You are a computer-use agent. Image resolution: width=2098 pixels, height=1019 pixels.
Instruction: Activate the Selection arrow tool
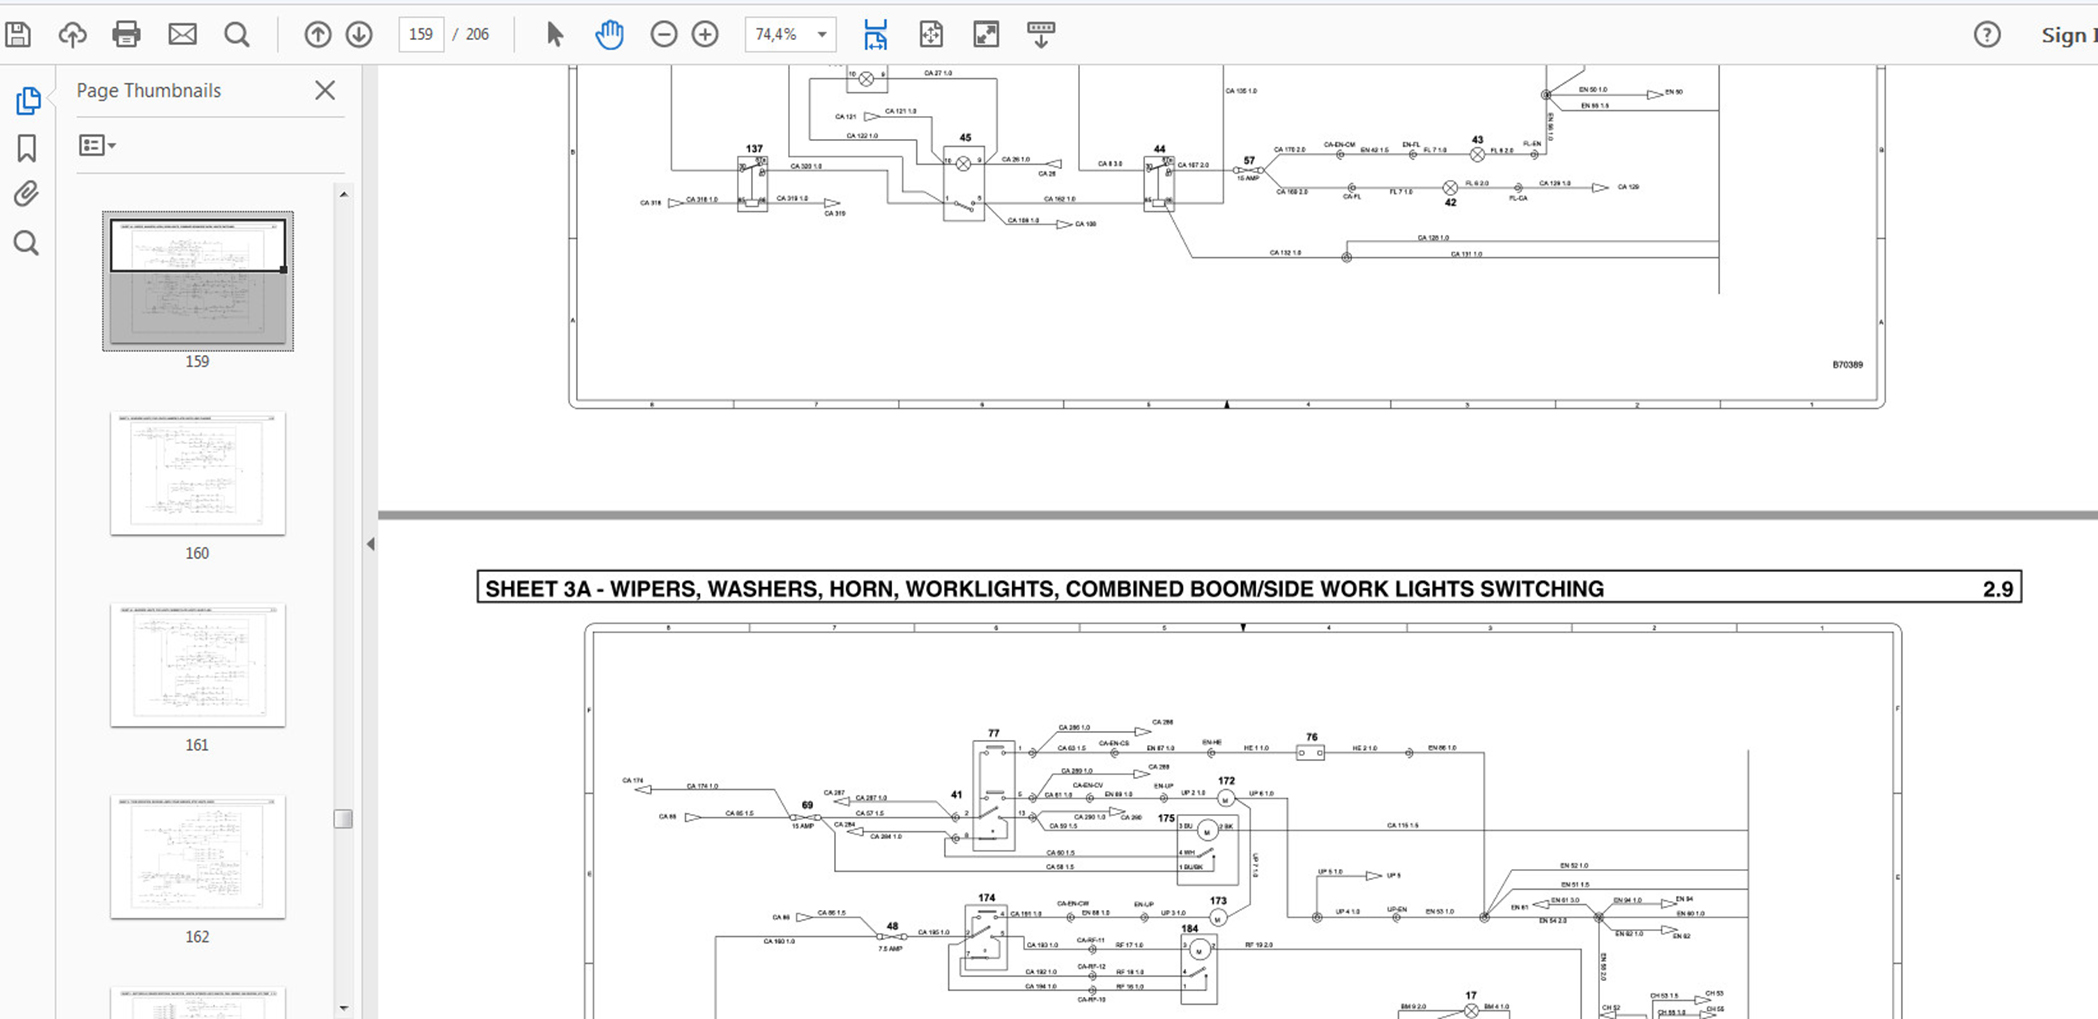(x=554, y=35)
